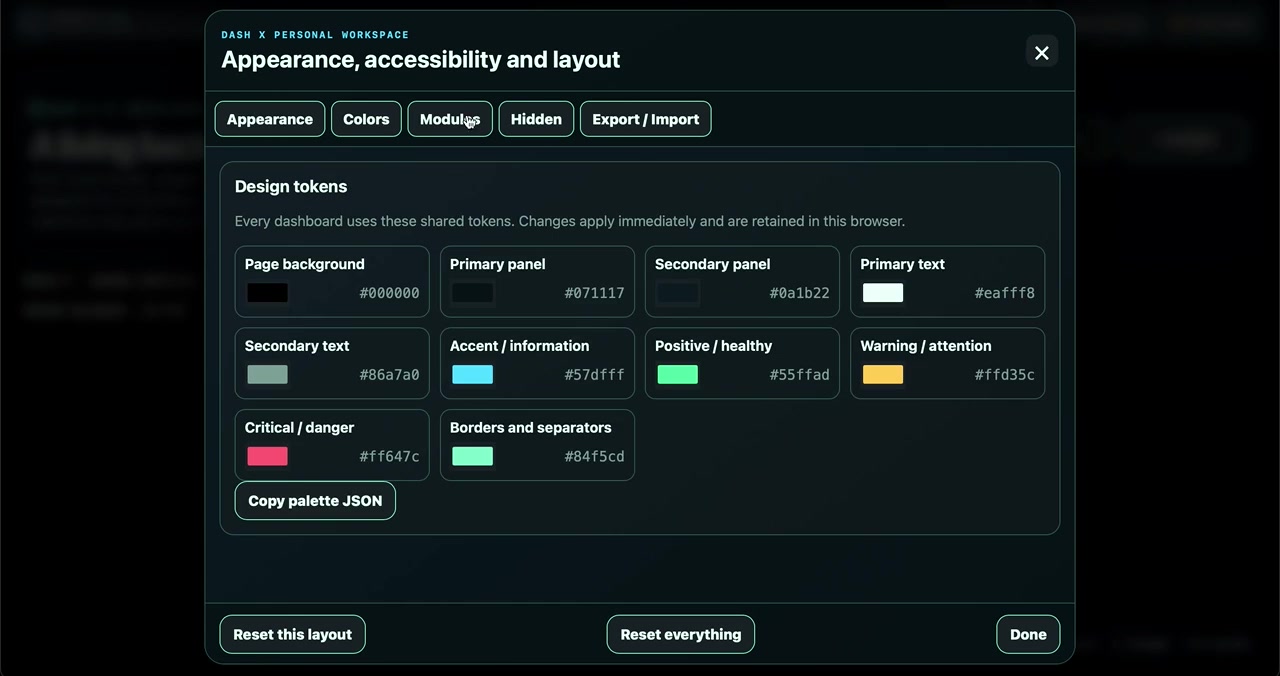This screenshot has width=1280, height=676.
Task: Select the #0a1b22 hex value
Action: [x=799, y=293]
